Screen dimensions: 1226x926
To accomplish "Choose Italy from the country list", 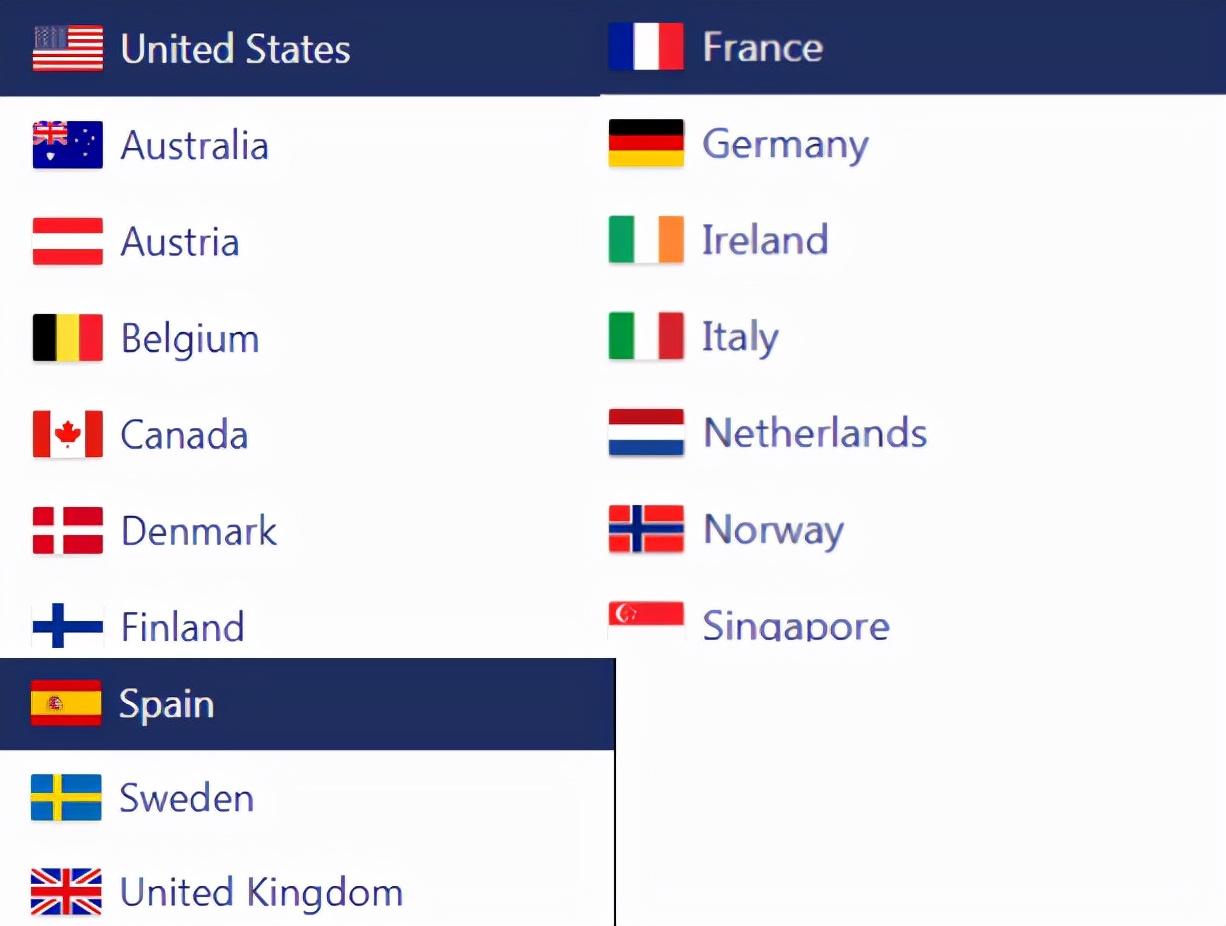I will click(740, 337).
